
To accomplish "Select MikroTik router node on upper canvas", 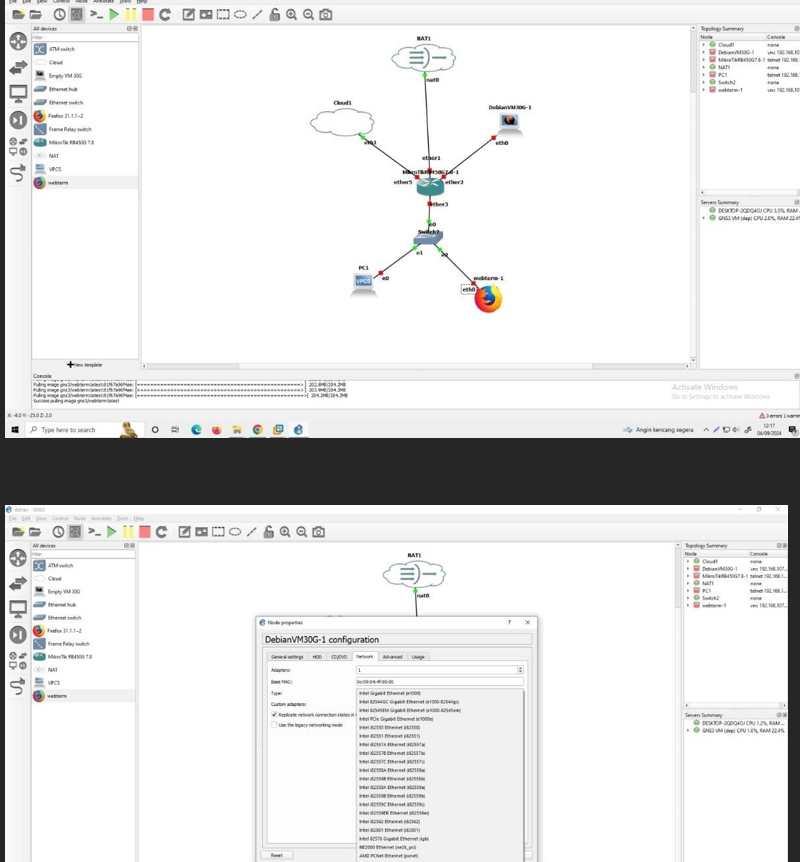I will pos(430,186).
